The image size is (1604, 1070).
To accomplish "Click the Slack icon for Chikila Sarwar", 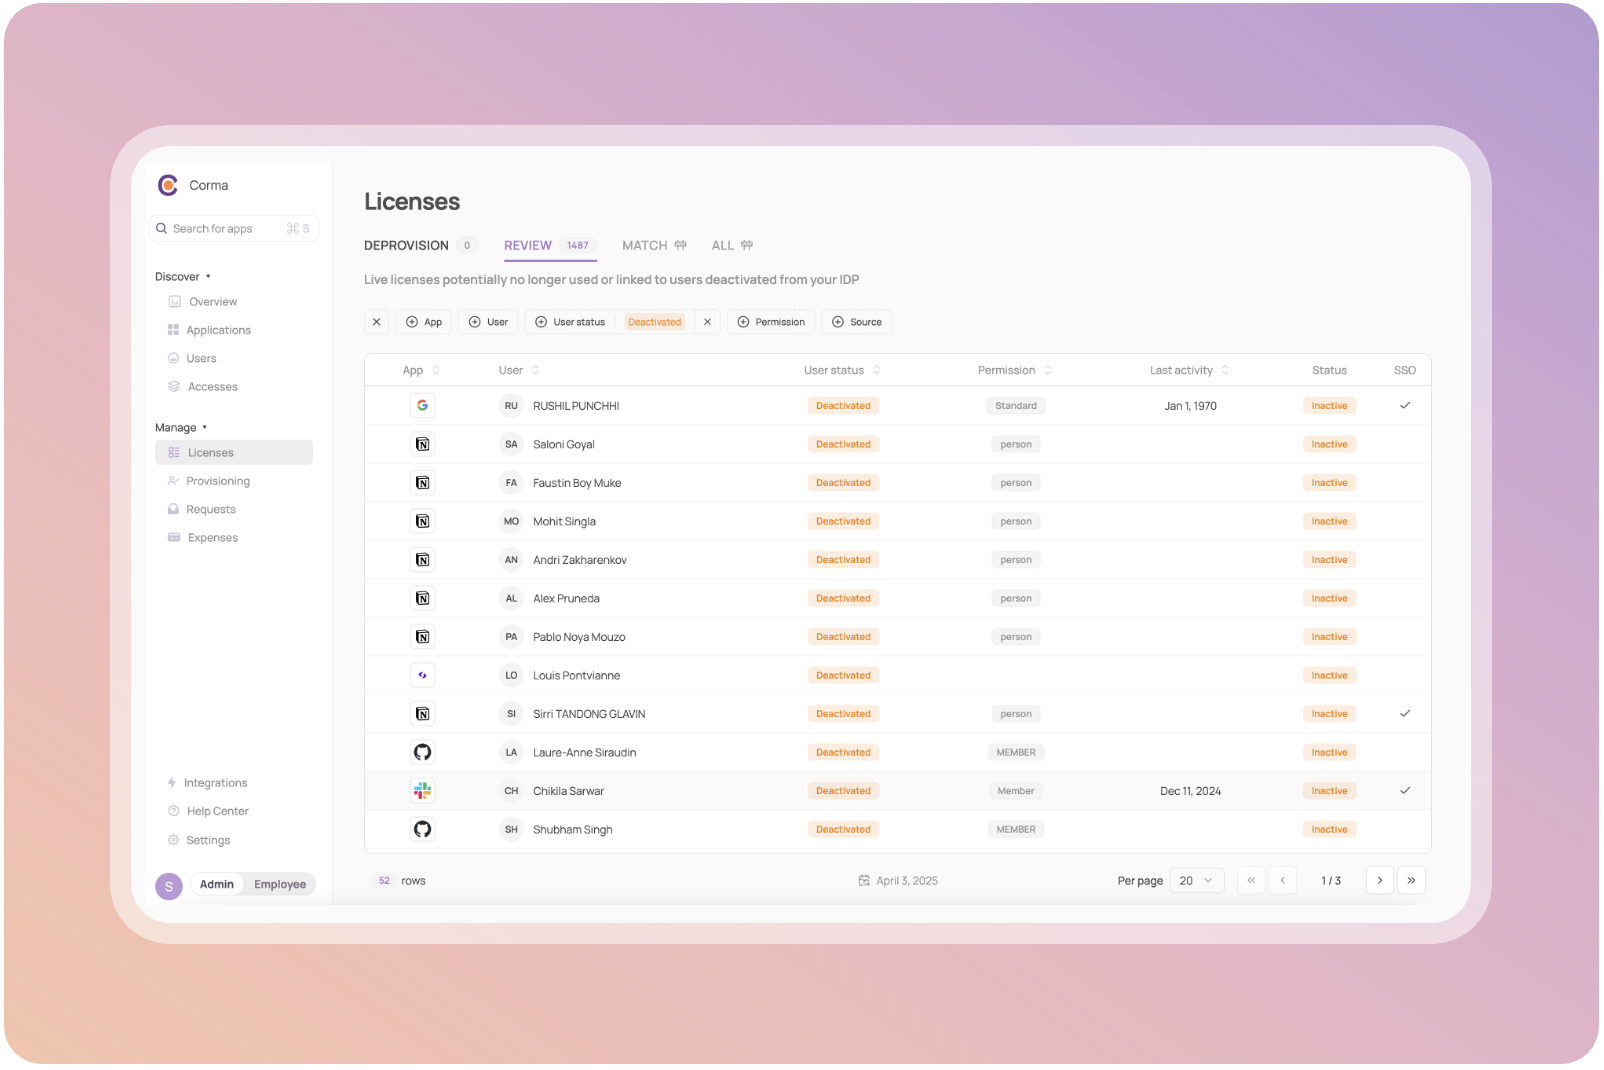I will click(422, 791).
